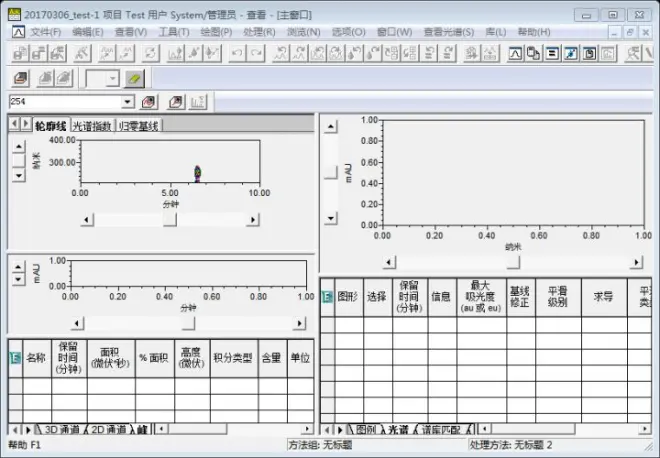Open the processing method window icon with equals sign

click(552, 53)
